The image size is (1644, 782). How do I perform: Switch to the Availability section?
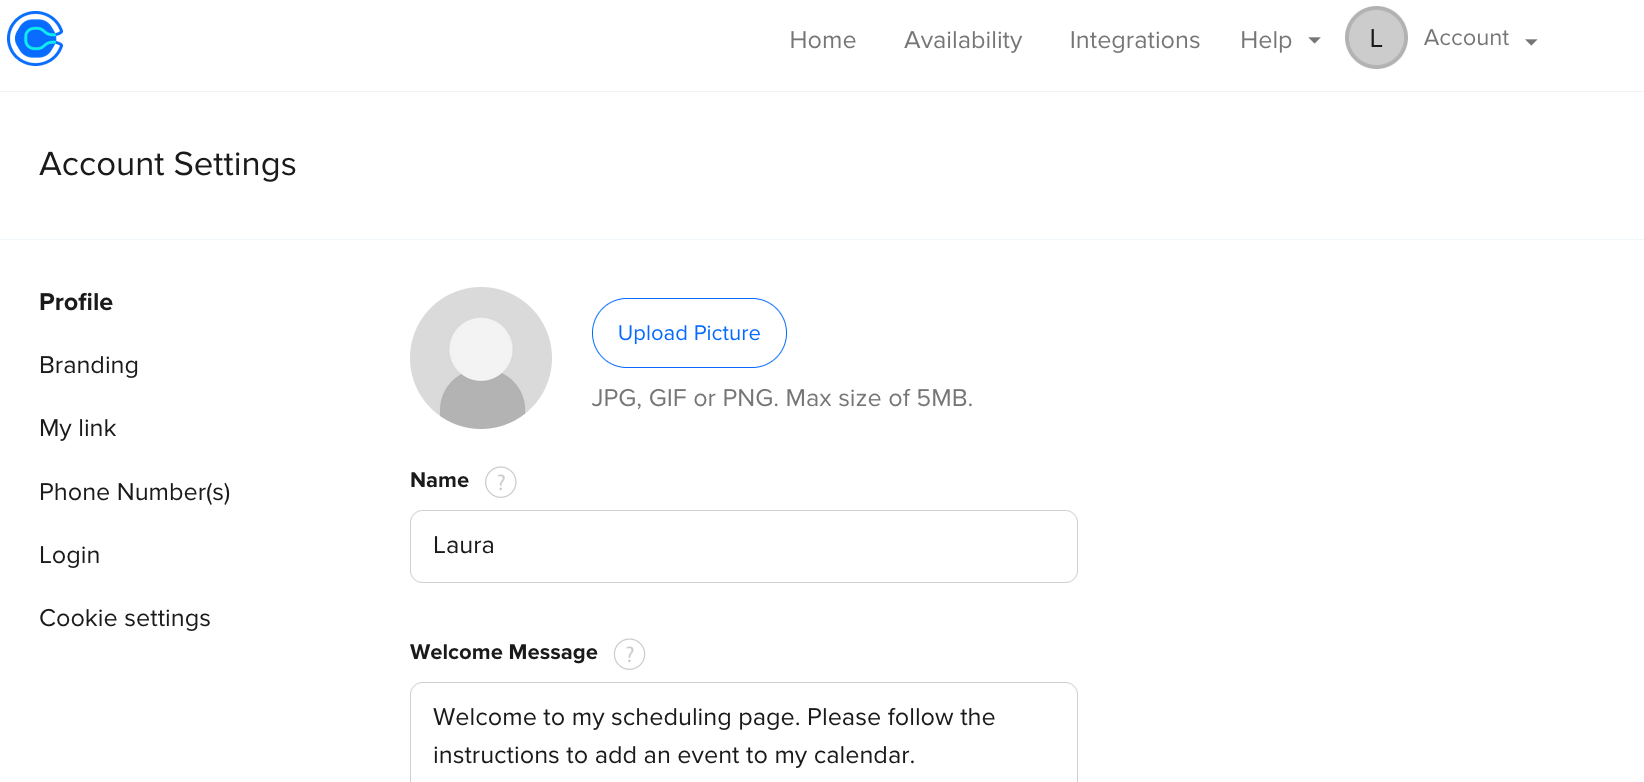click(962, 40)
